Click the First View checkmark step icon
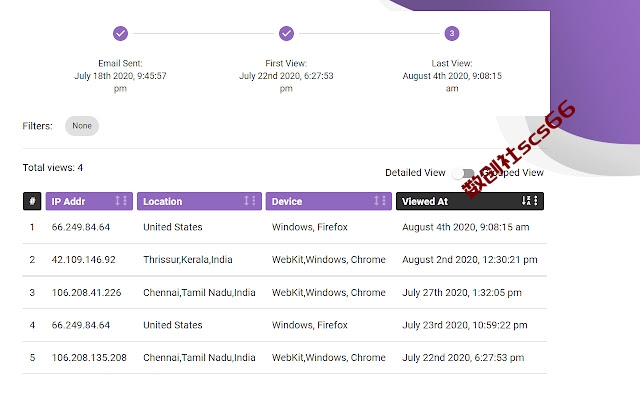This screenshot has width=640, height=400. pos(286,33)
